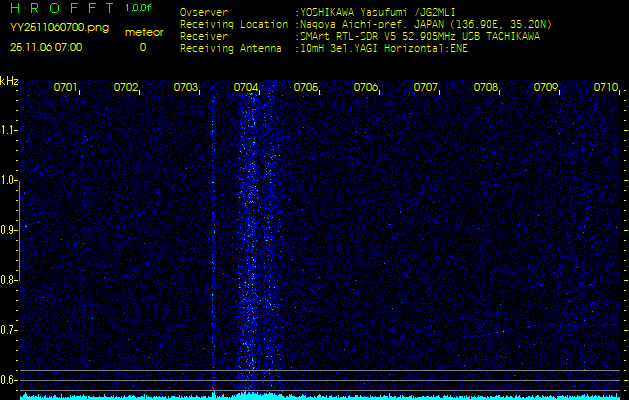The height and width of the screenshot is (400, 629).
Task: Click the 0707 time marker
Action: tap(426, 88)
